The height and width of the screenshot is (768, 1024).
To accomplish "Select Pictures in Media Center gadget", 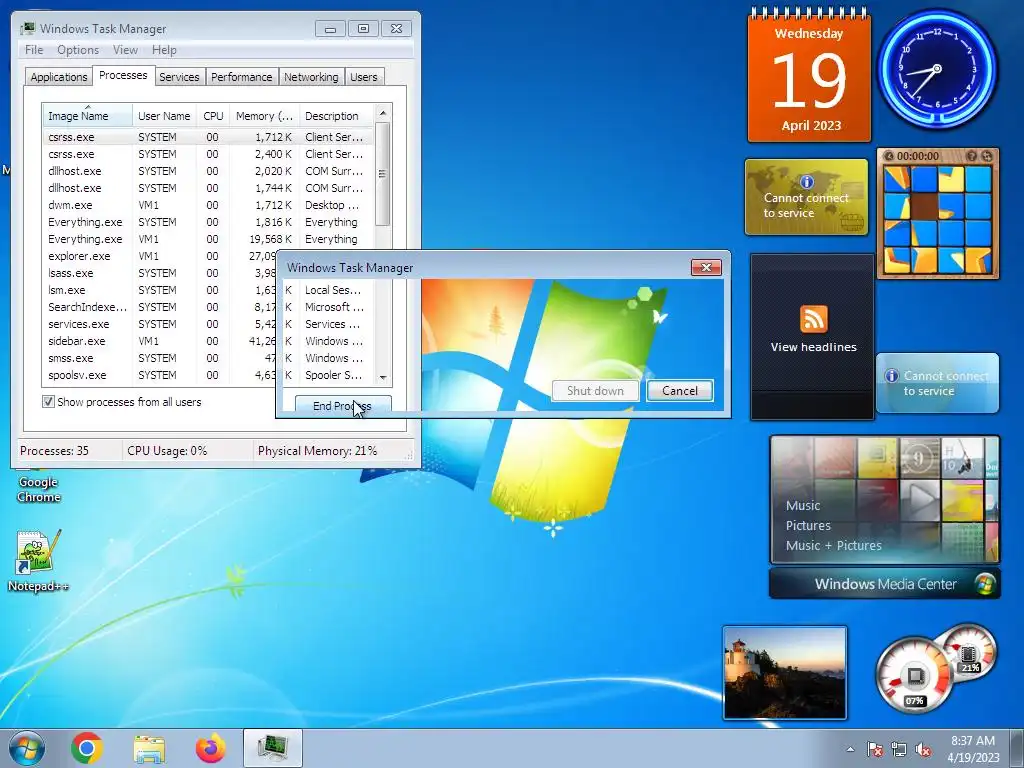I will pos(808,525).
